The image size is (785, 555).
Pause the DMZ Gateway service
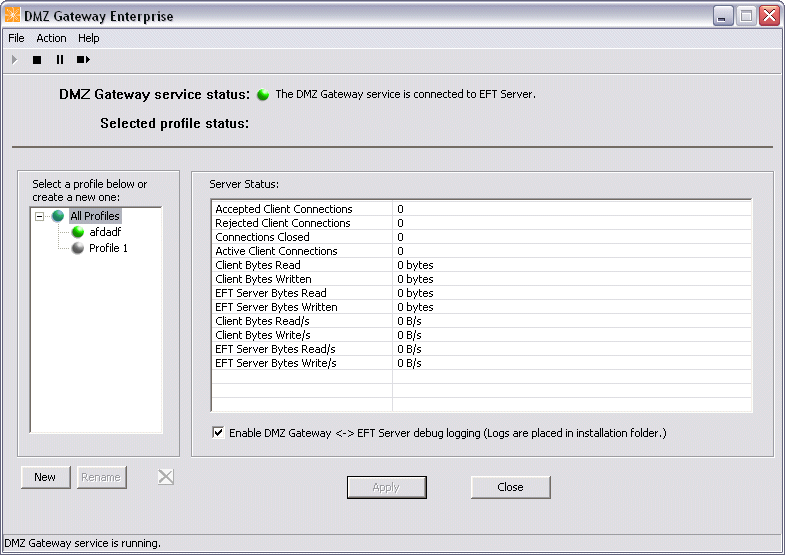[x=60, y=60]
